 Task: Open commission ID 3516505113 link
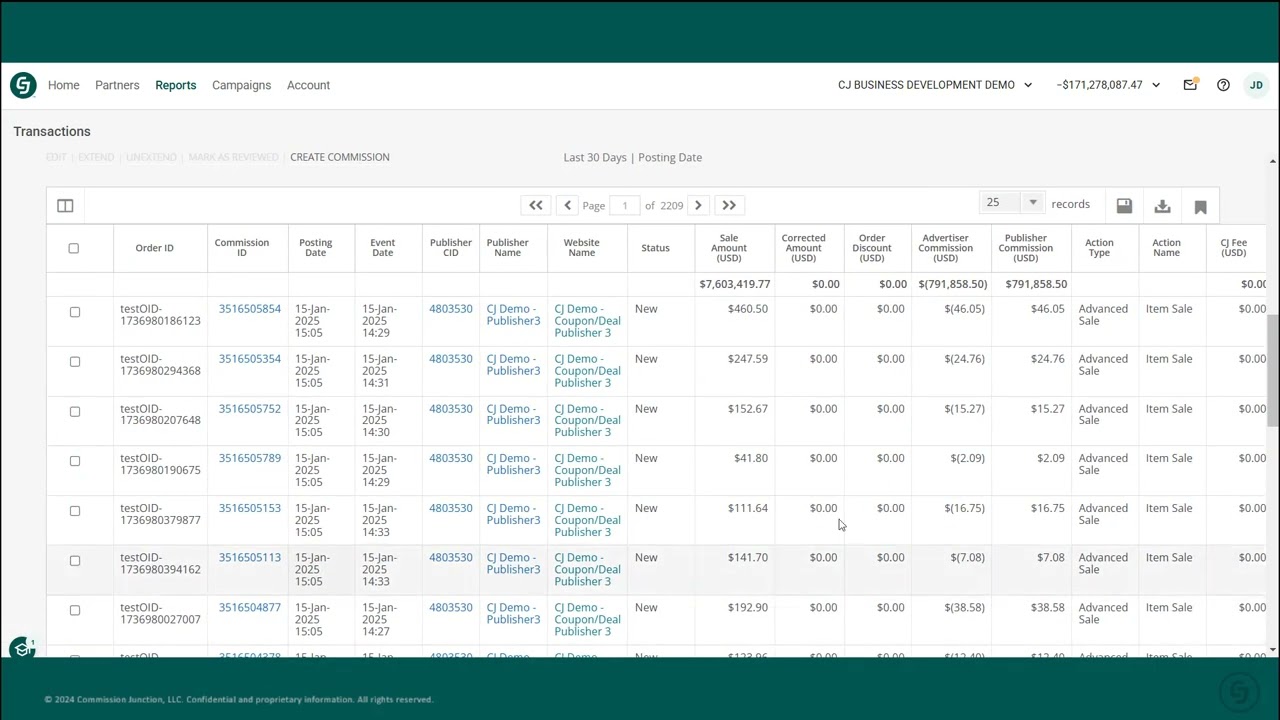pyautogui.click(x=250, y=558)
